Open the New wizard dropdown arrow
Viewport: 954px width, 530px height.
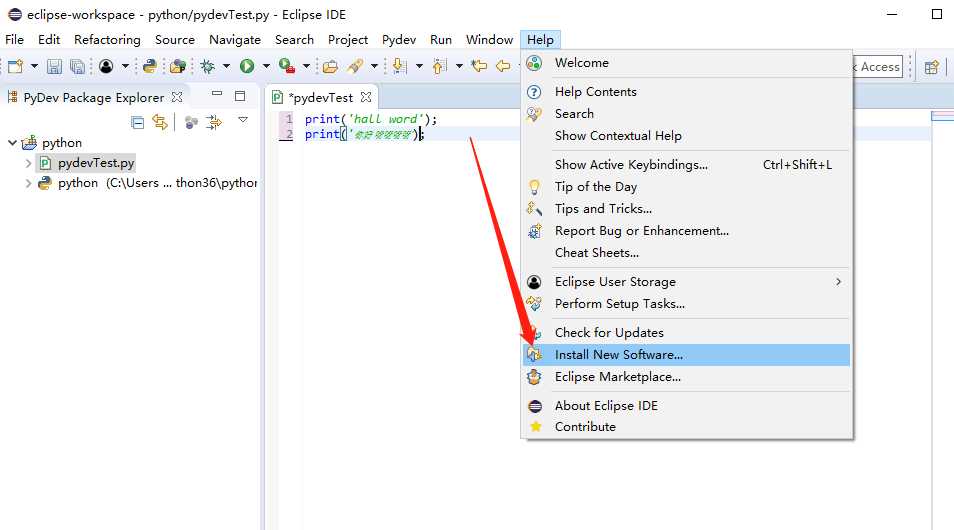point(34,66)
